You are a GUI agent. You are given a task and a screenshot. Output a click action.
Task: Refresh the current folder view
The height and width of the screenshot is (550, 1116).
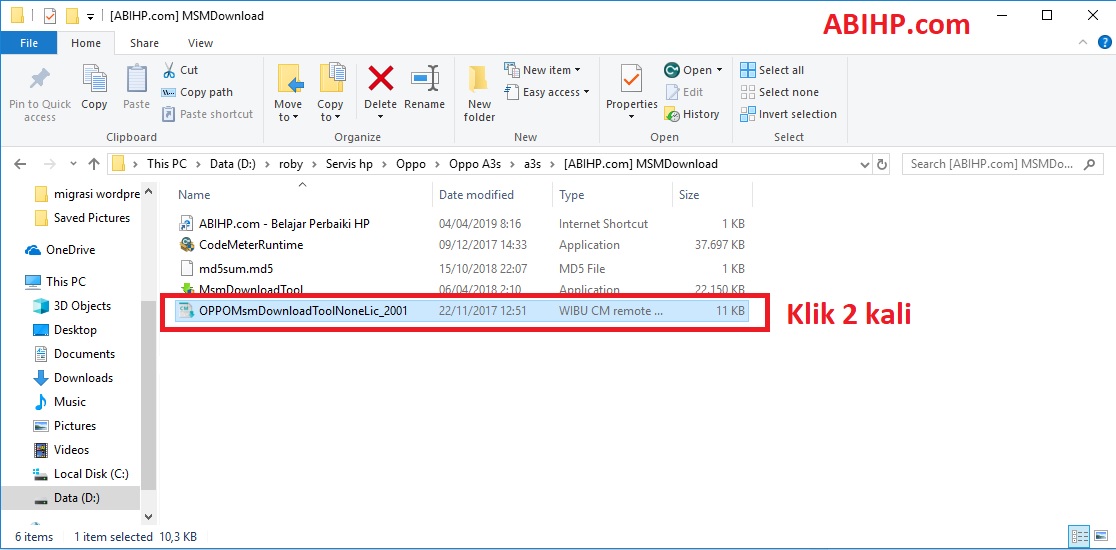[883, 164]
